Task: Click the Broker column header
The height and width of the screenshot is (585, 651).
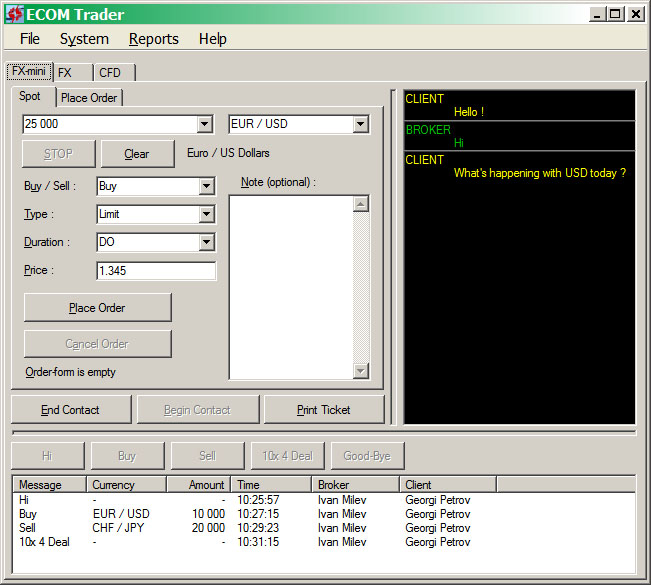Action: pos(355,485)
